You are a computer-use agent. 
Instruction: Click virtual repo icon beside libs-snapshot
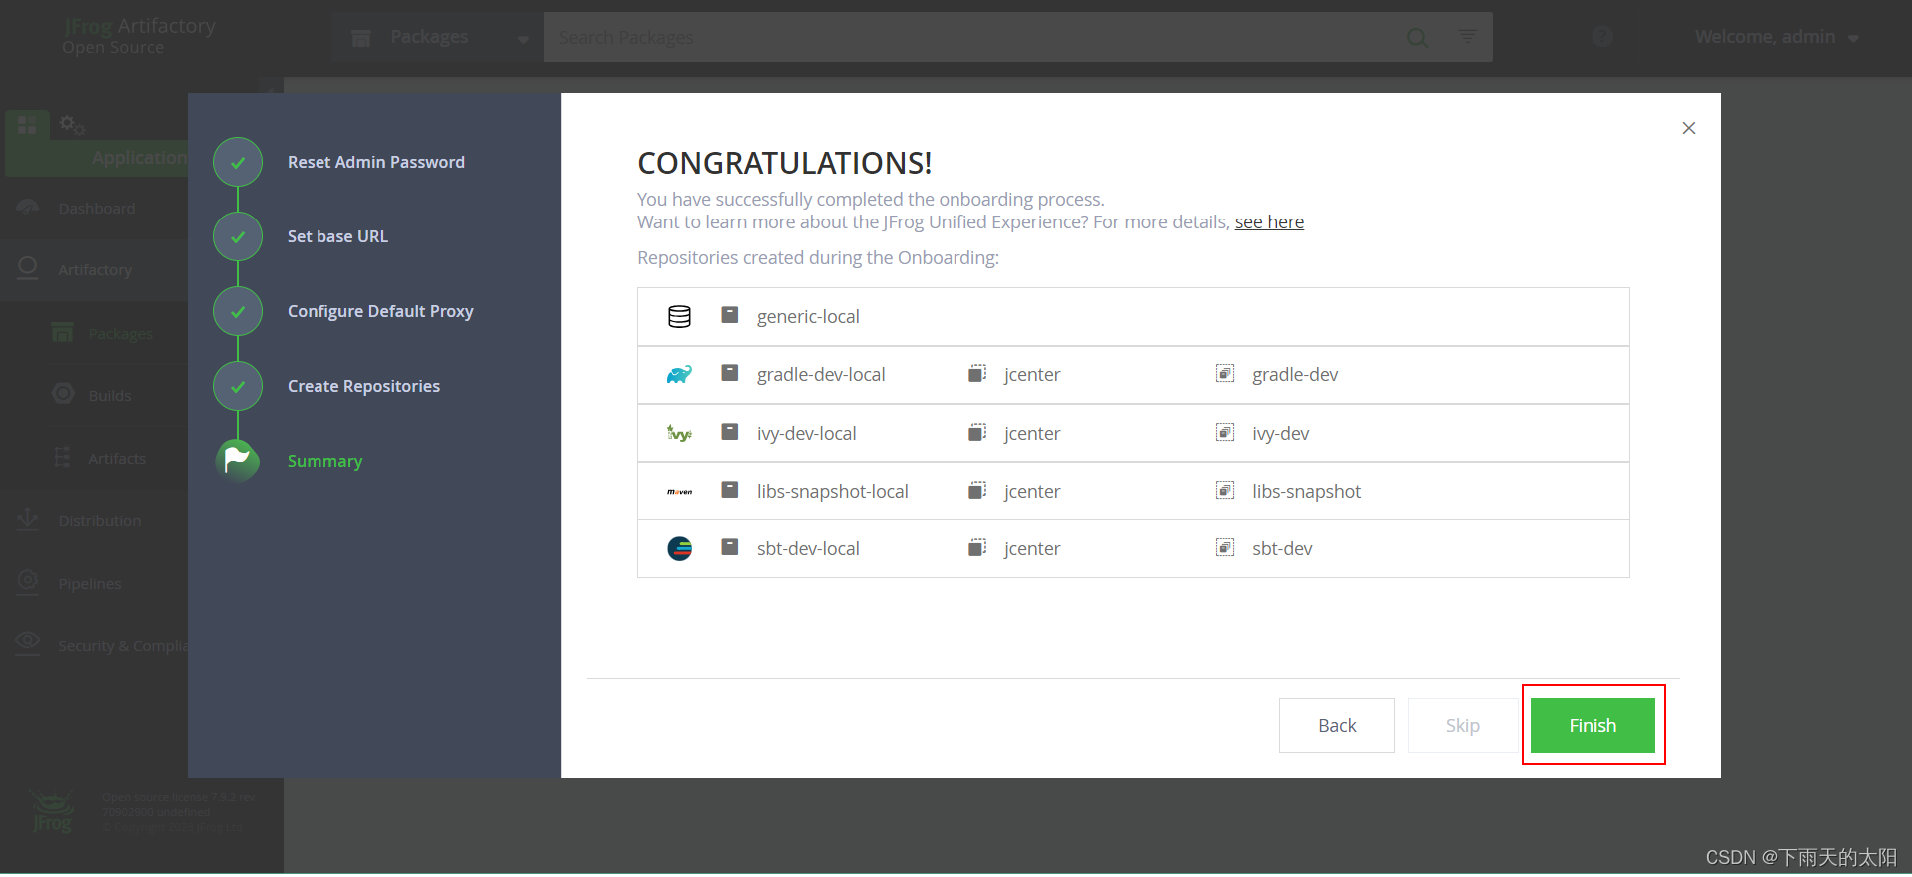click(x=1225, y=490)
